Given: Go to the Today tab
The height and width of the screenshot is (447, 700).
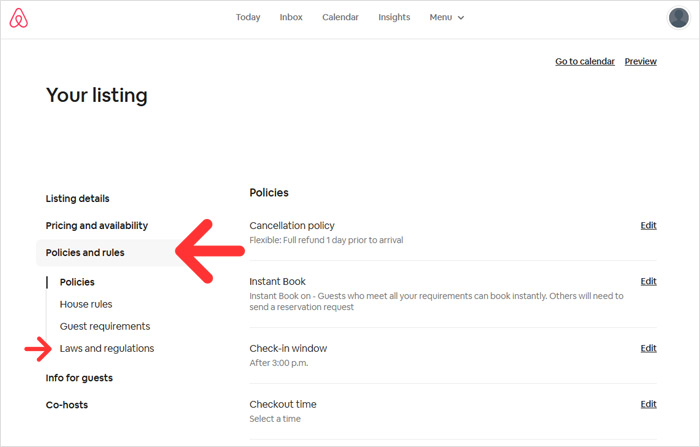Looking at the screenshot, I should [248, 17].
